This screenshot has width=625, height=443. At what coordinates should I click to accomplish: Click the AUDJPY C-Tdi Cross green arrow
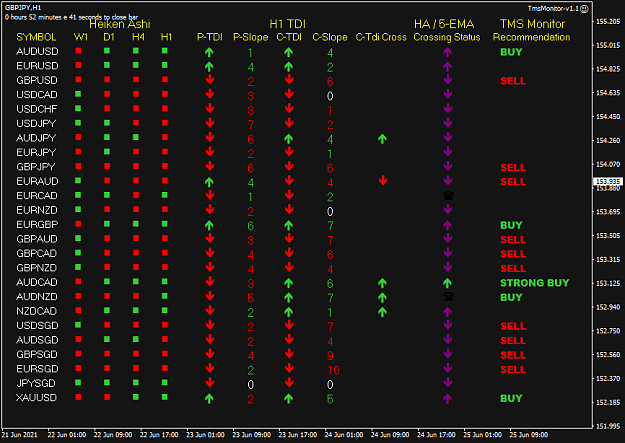click(x=382, y=139)
